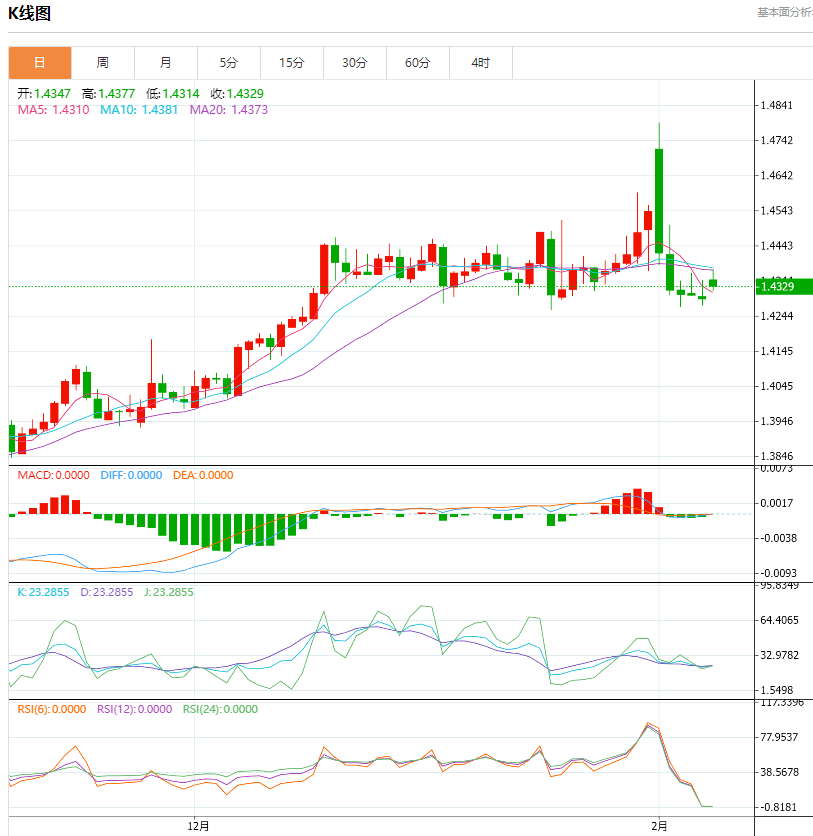Click the 2月 date axis label

point(659,826)
